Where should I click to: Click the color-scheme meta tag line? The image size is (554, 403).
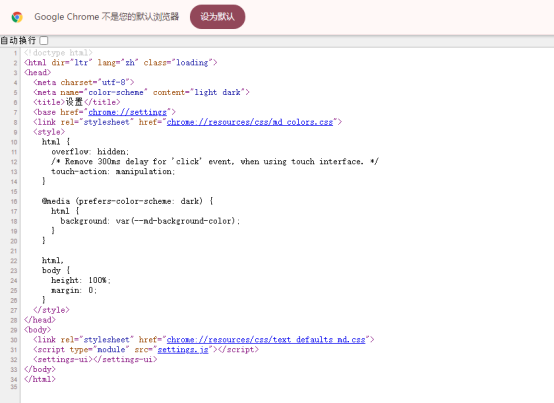pyautogui.click(x=141, y=92)
